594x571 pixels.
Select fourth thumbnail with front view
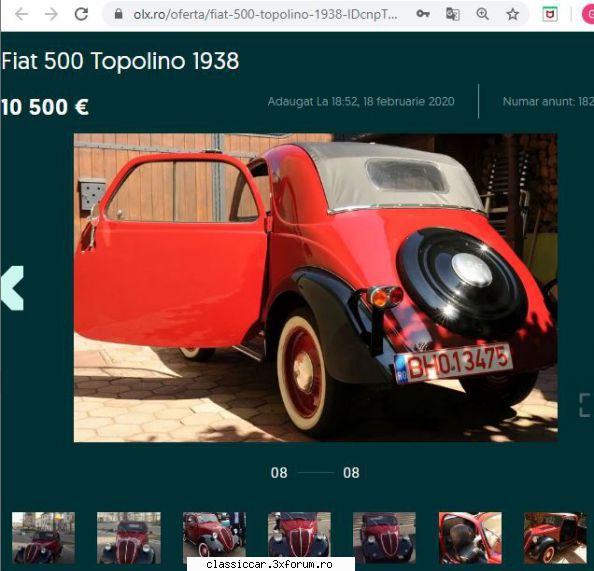pos(299,535)
